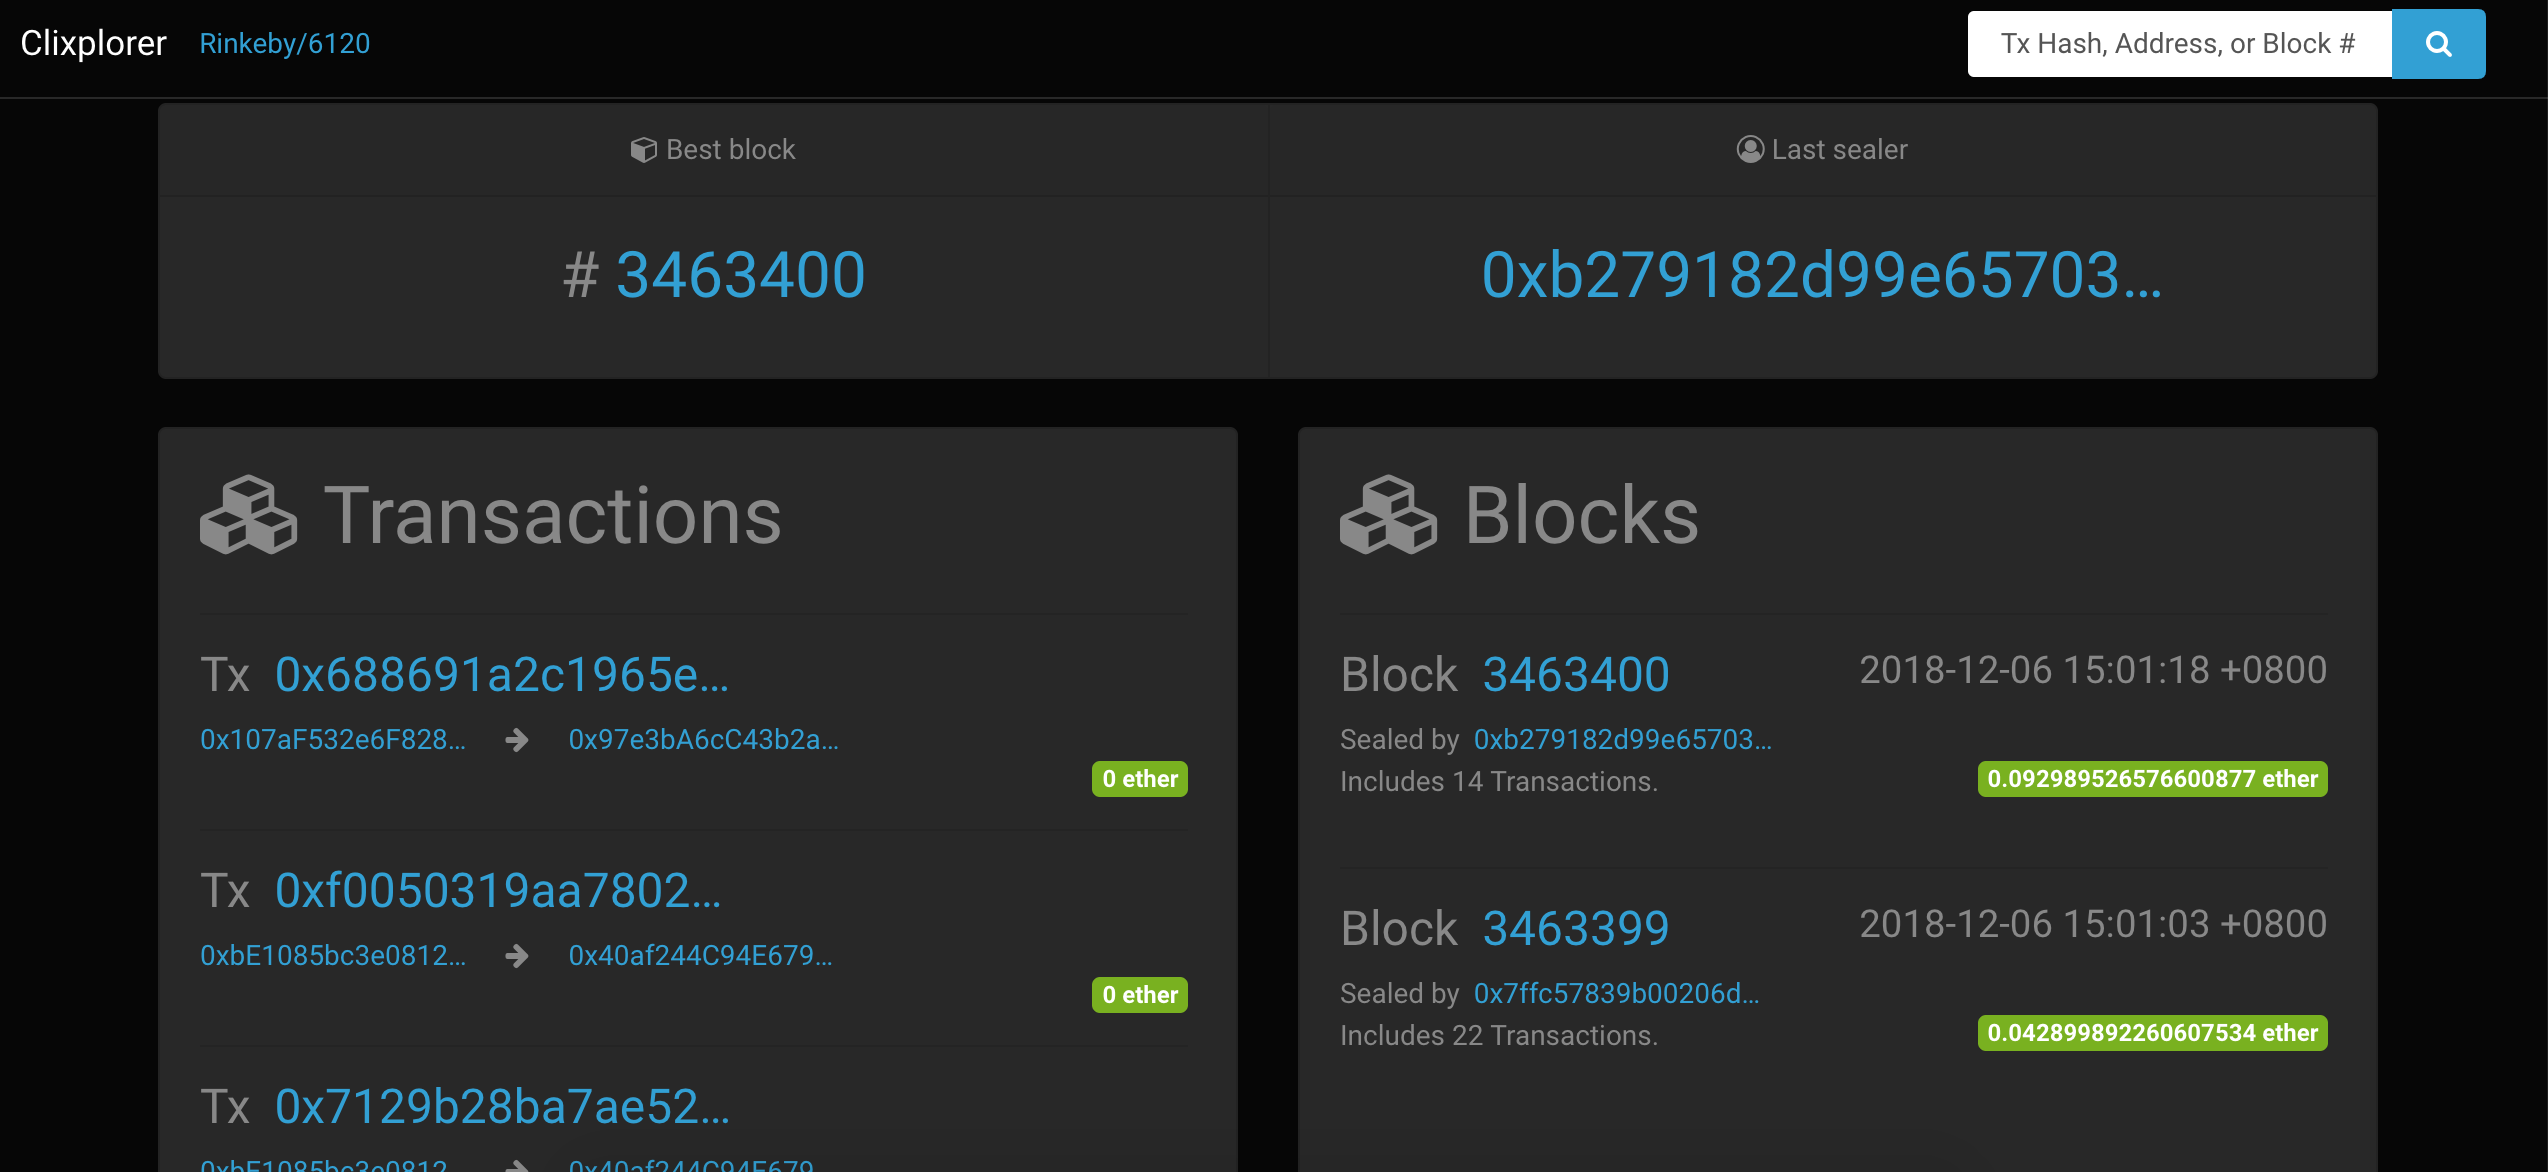Focus the Tx Hash, Address, or Block search field
Image resolution: width=2548 pixels, height=1172 pixels.
[2178, 44]
